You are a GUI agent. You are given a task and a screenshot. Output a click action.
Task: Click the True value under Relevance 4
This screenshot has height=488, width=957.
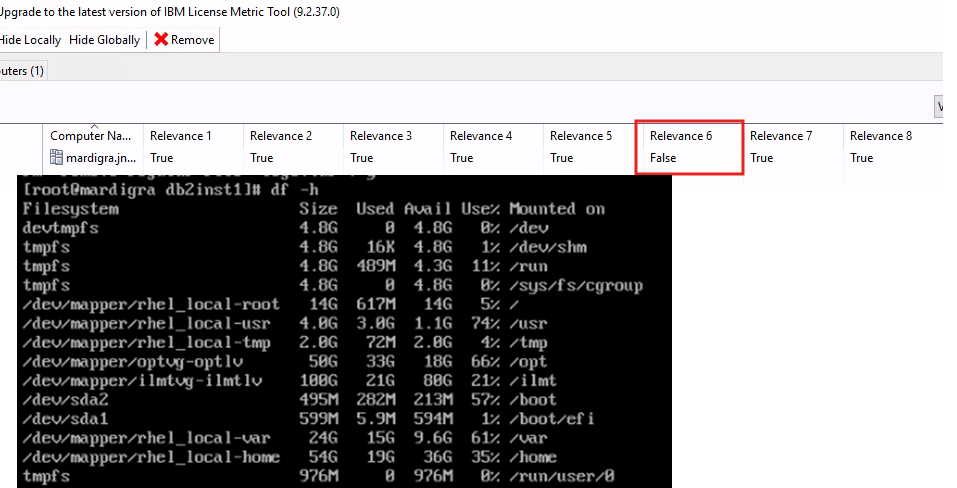pyautogui.click(x=462, y=158)
